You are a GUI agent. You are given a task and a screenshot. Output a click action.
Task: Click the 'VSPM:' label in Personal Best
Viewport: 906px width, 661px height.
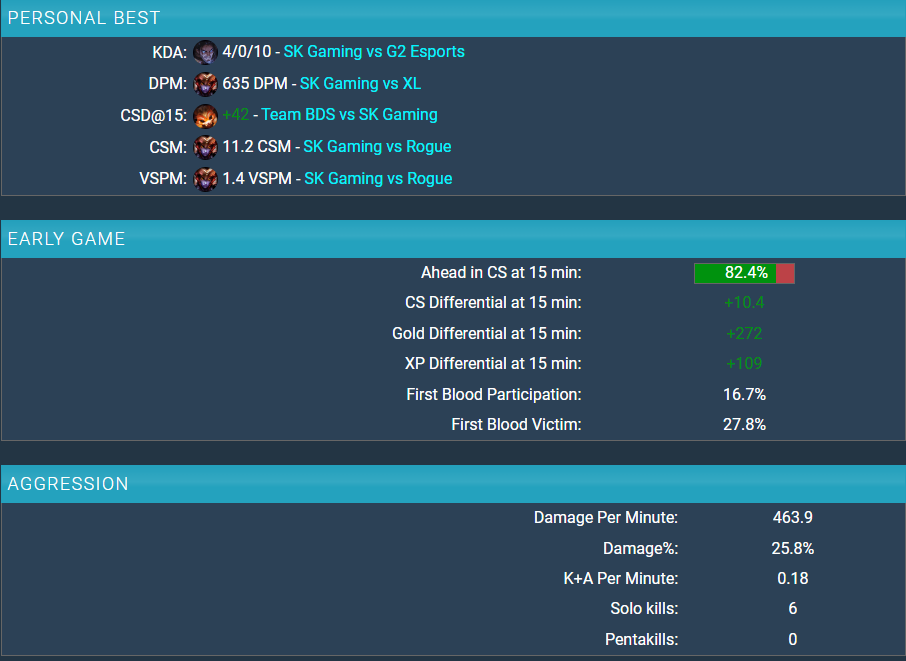tap(163, 179)
